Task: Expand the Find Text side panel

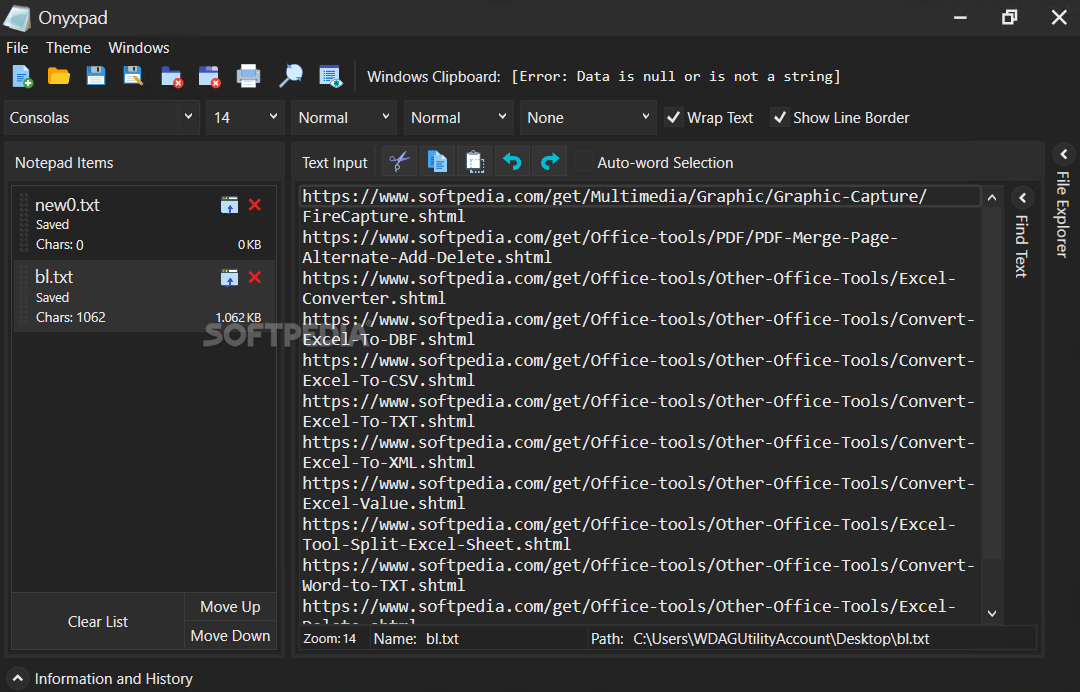Action: (x=1023, y=198)
